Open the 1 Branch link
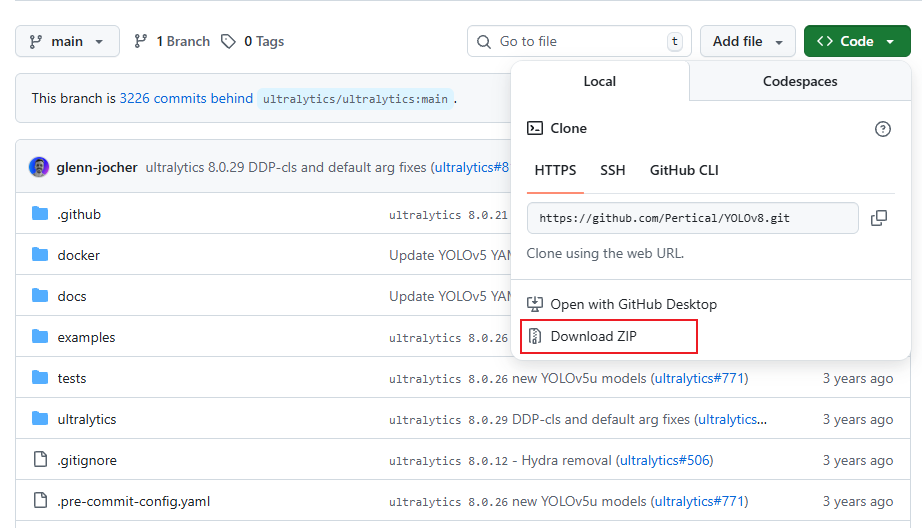Screen dimensions: 922x528 (x=172, y=41)
